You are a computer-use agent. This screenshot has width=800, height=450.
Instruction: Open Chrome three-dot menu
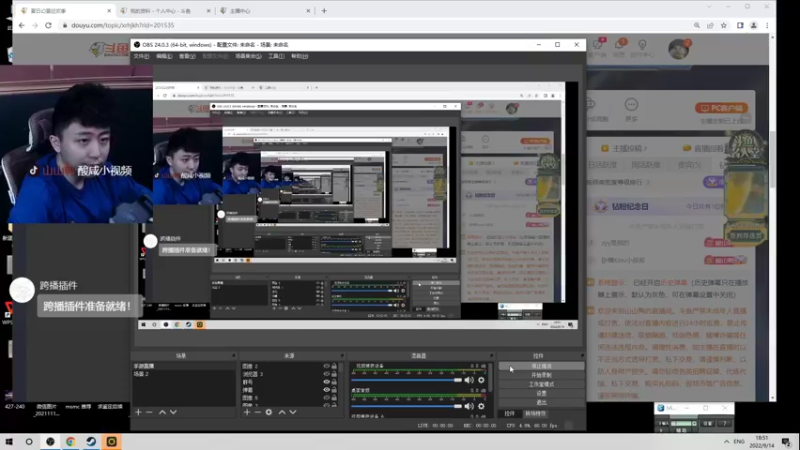pyautogui.click(x=767, y=25)
